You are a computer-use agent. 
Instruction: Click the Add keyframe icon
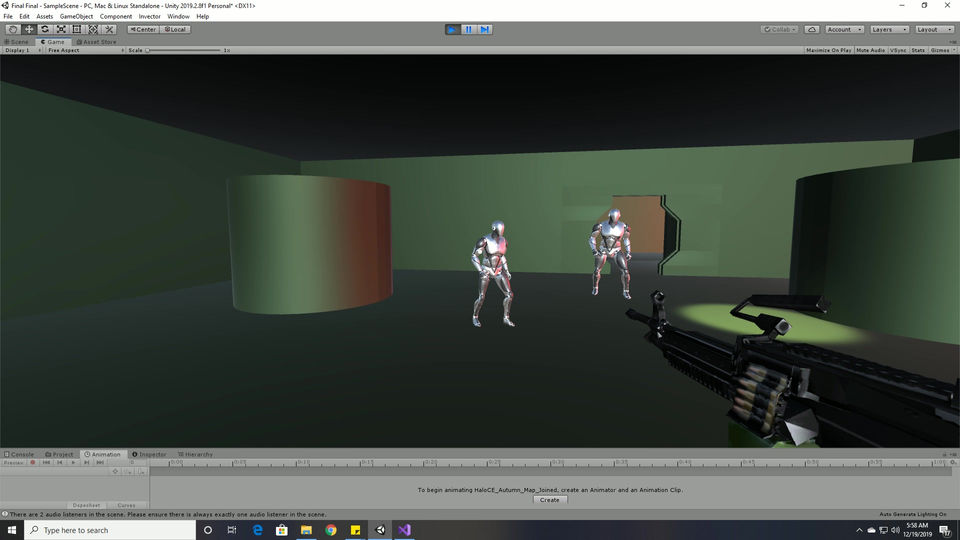pos(128,471)
